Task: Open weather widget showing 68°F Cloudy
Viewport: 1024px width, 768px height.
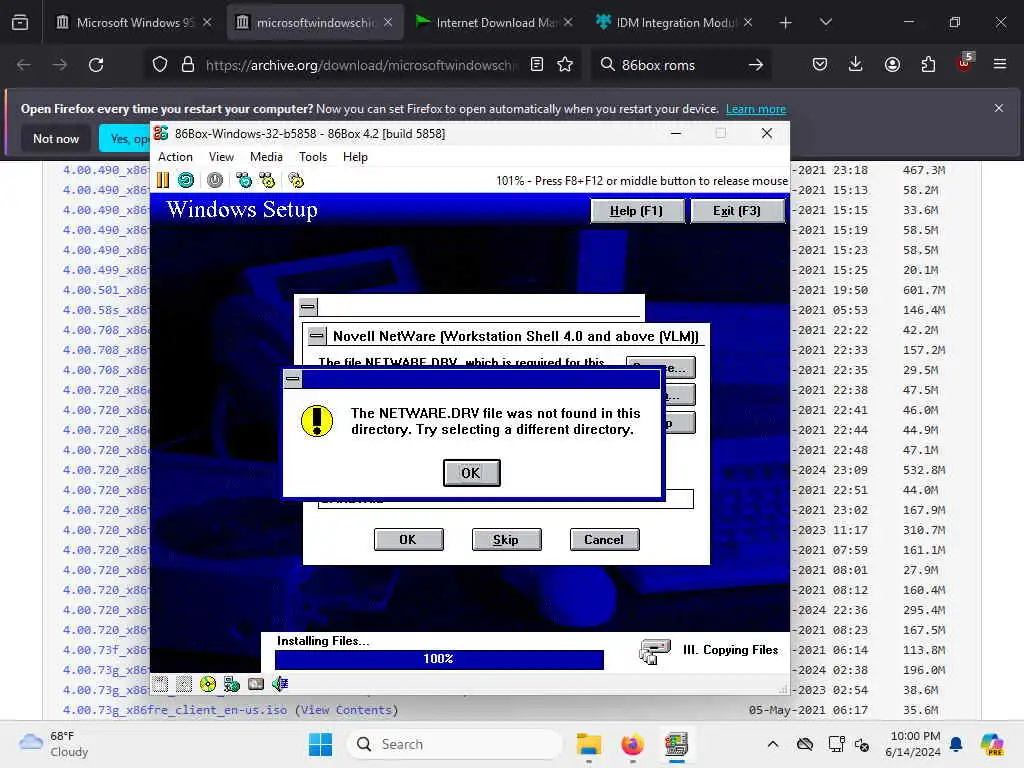Action: (x=54, y=744)
